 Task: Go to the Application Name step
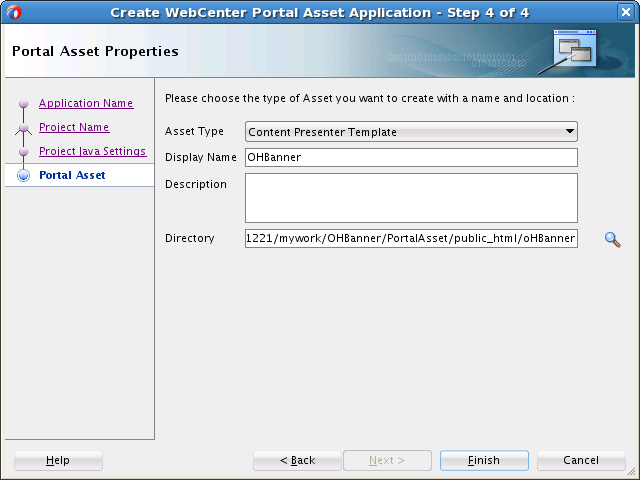pos(86,103)
